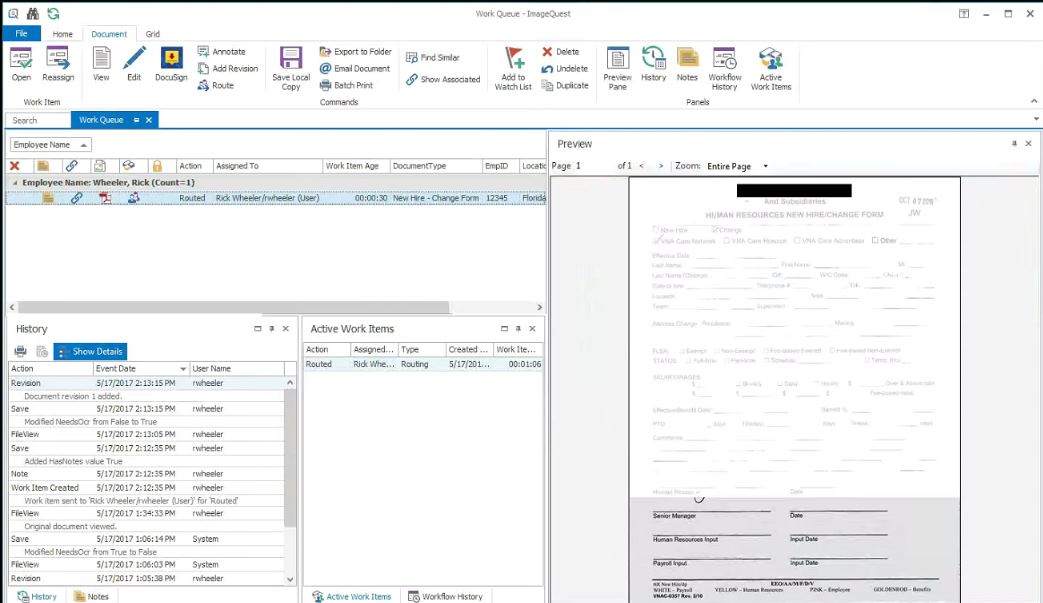Add to Watch List
1043x603 pixels.
point(513,68)
